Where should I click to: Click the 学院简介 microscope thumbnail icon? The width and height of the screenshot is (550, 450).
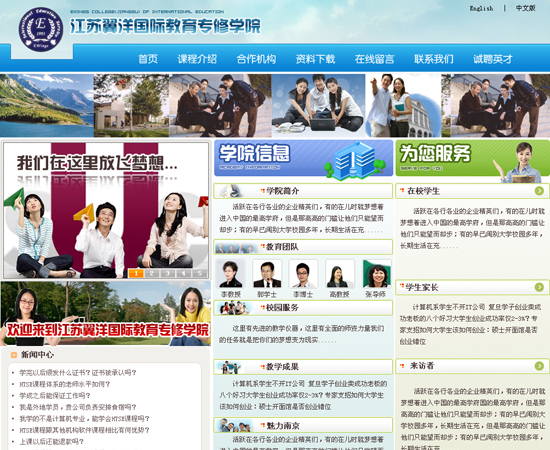231,191
